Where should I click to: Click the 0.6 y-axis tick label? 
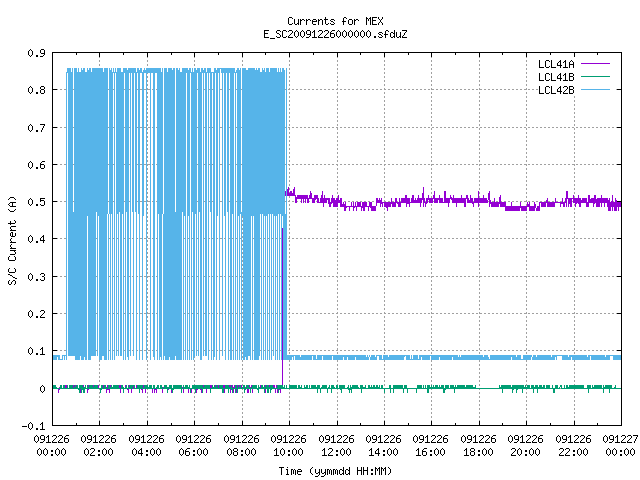[x=36, y=165]
